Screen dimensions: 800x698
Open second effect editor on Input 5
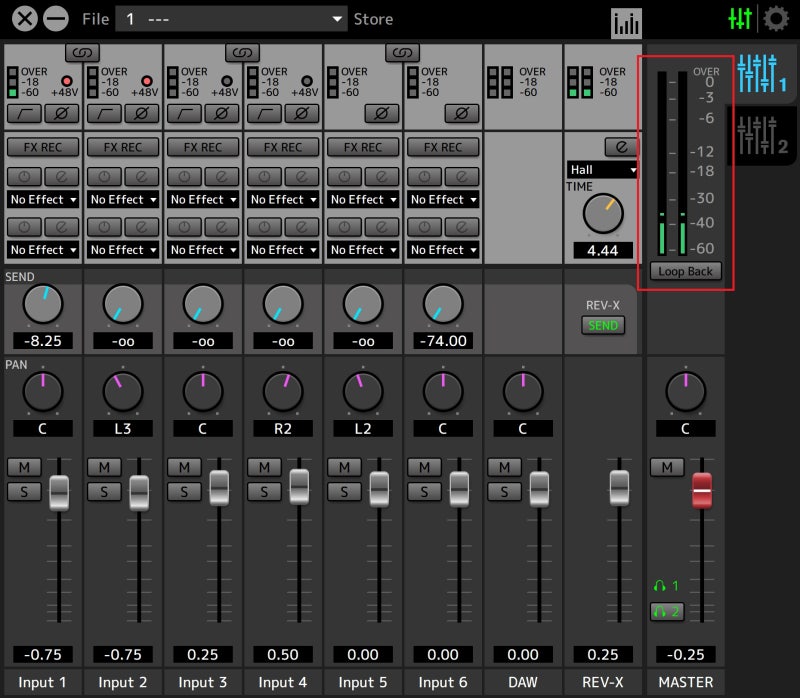(382, 227)
